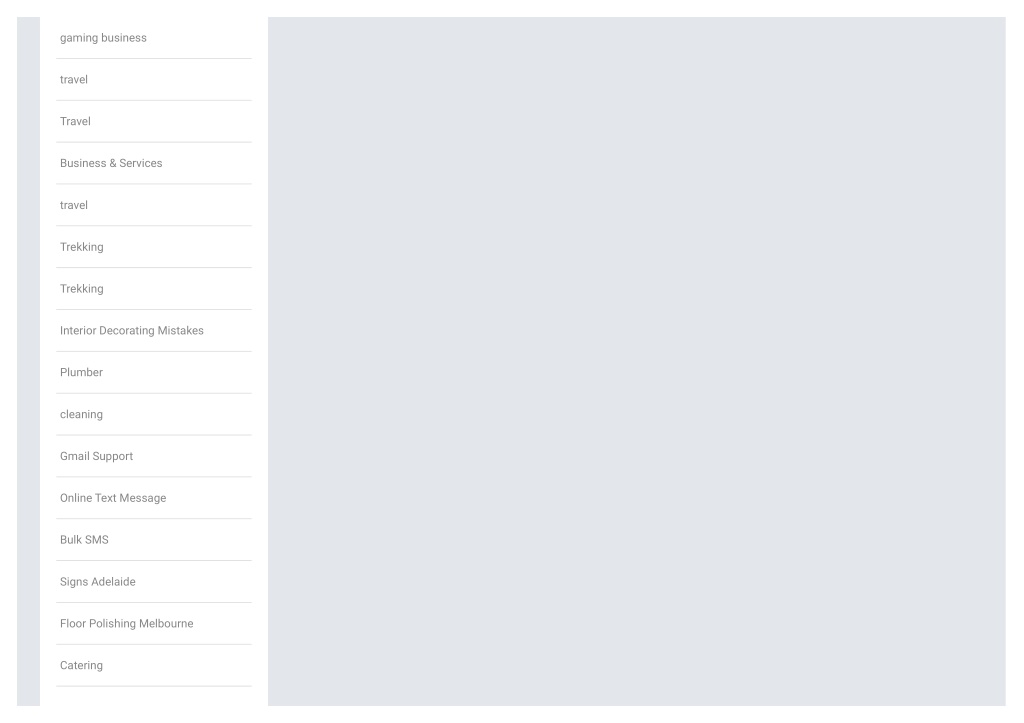Screen dimensions: 1024x723
Task: Open Interior Decorating Mistakes link
Action: 132,330
